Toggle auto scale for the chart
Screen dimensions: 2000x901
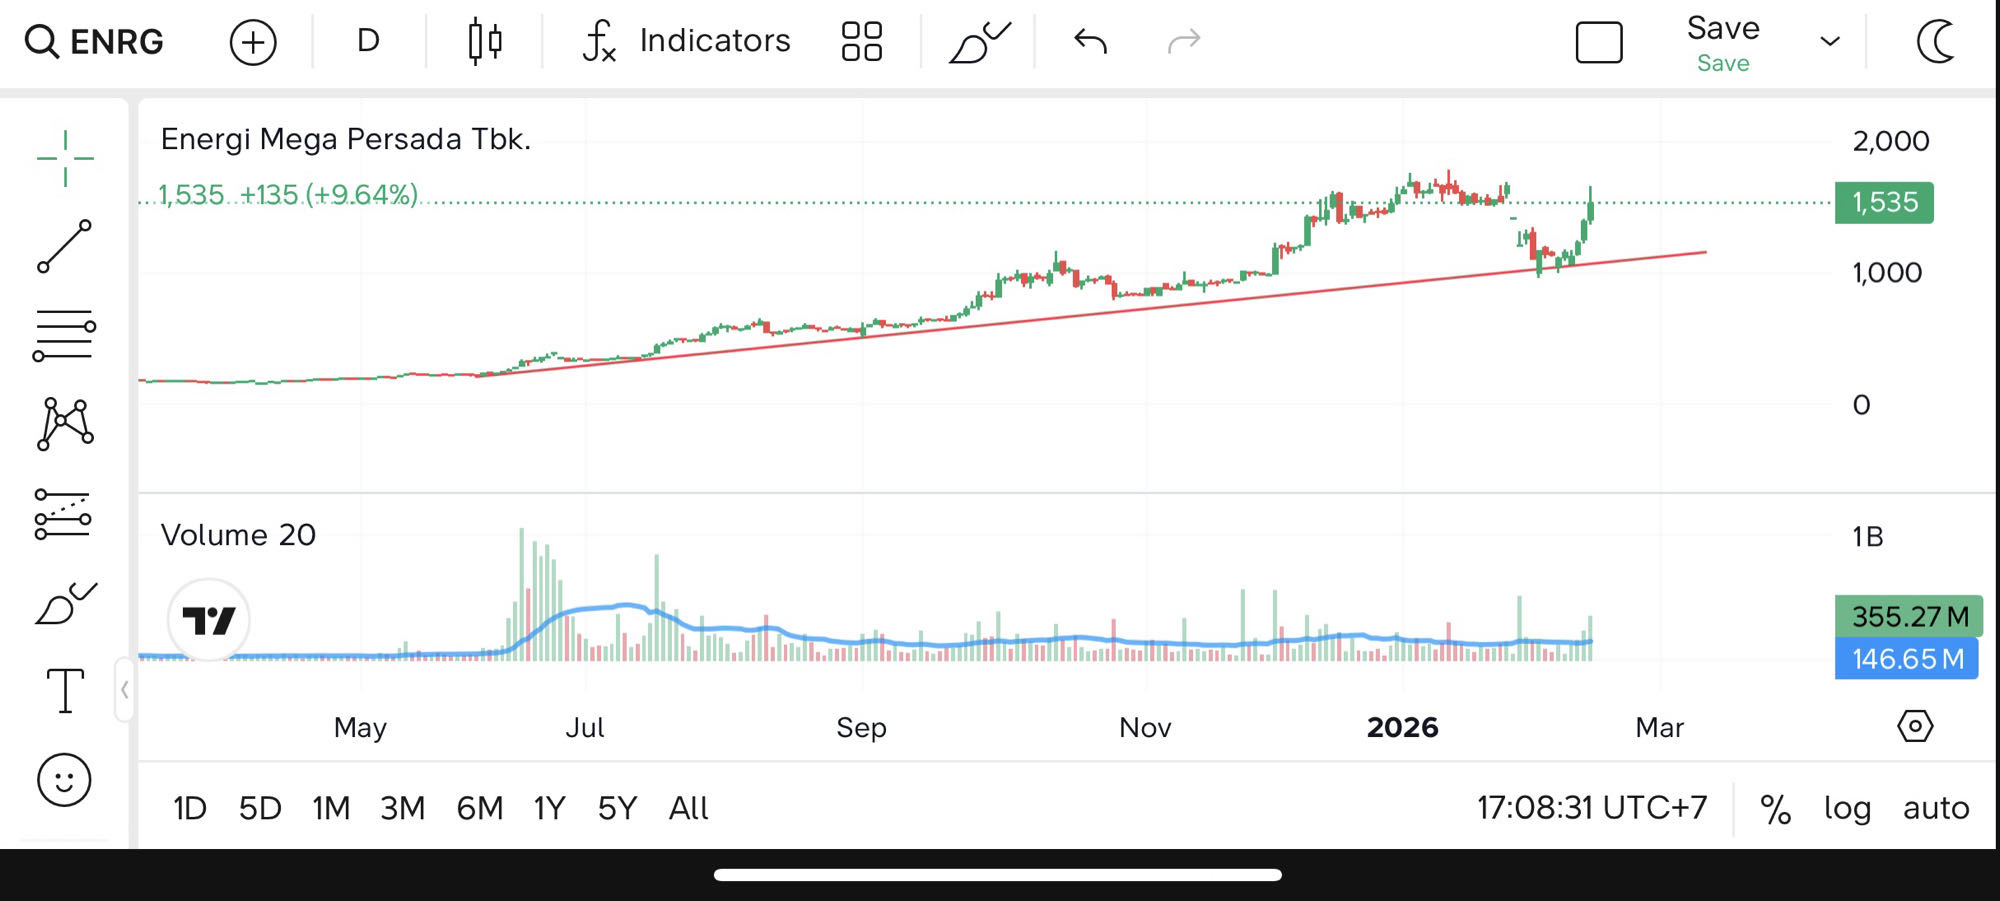(1935, 808)
